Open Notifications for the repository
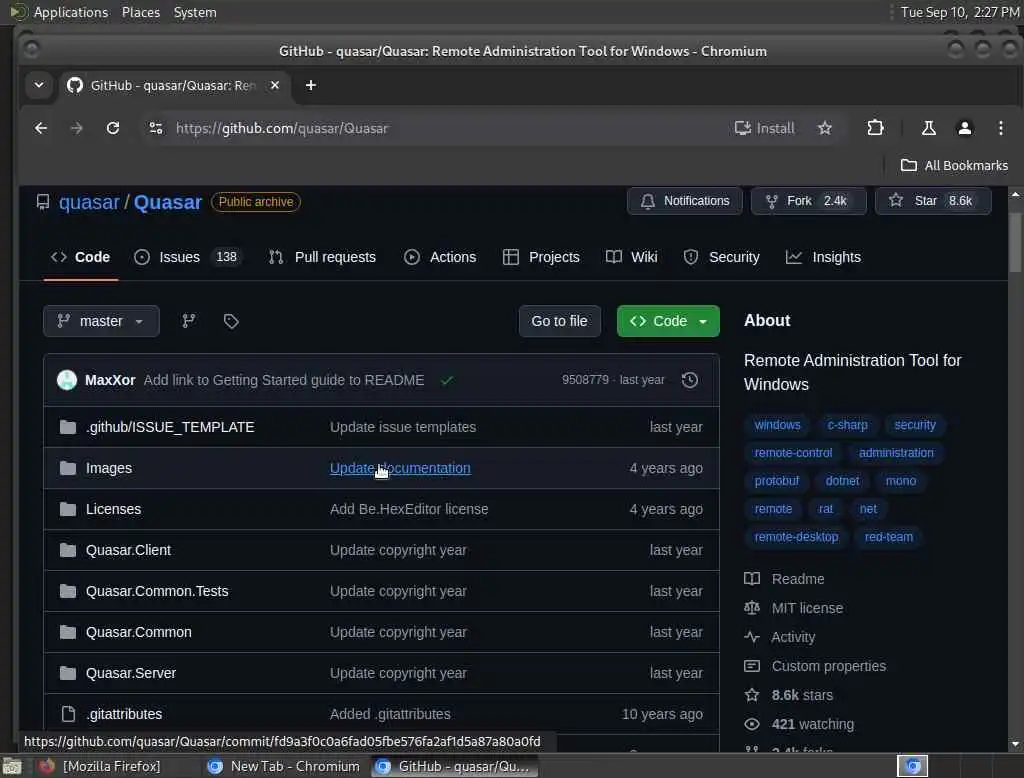Screen dimensions: 1024x778 click(x=684, y=201)
